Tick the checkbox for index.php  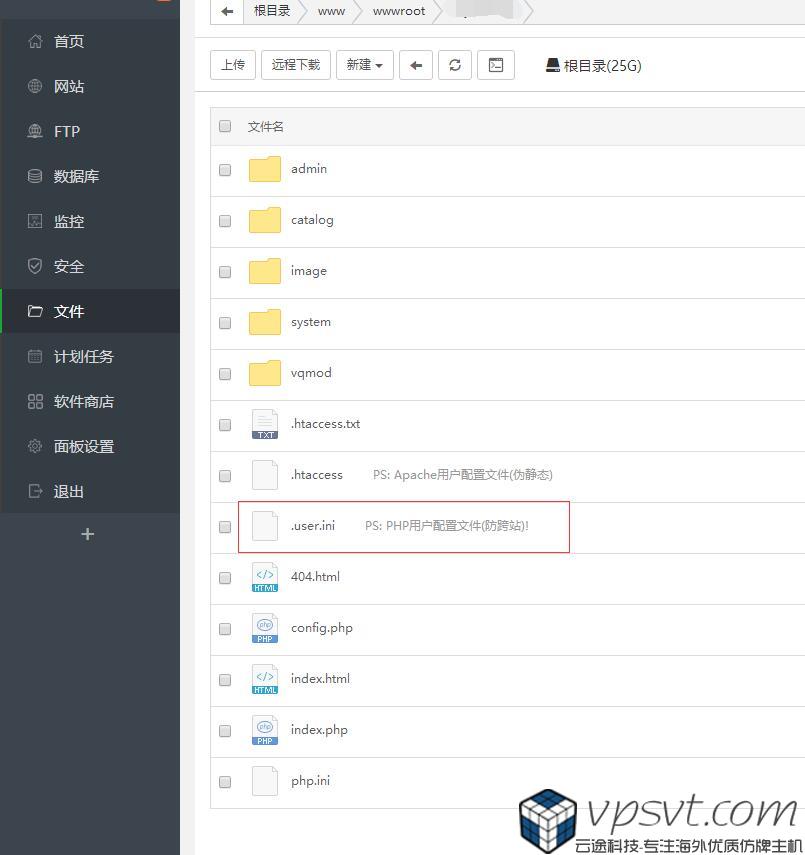pyautogui.click(x=225, y=731)
